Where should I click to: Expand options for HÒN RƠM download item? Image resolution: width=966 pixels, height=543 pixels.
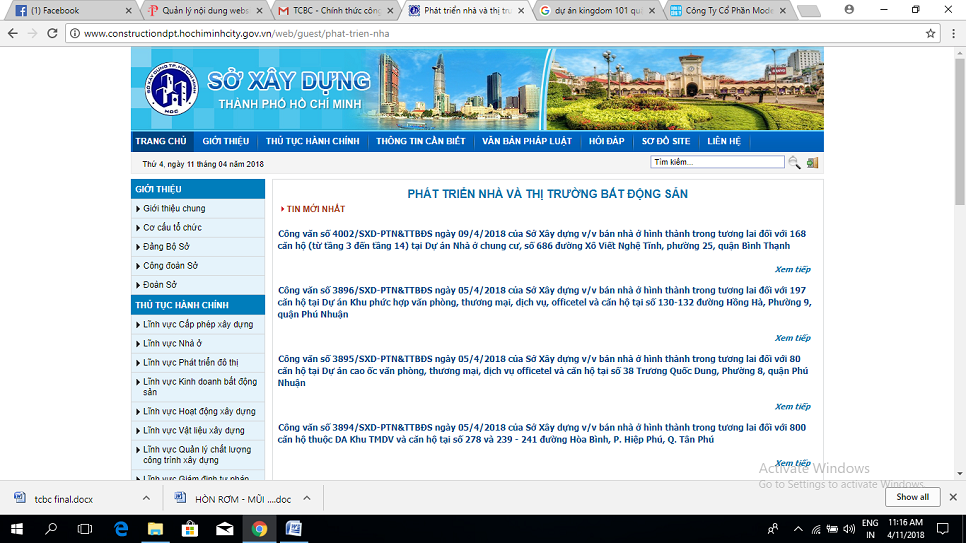tap(307, 497)
